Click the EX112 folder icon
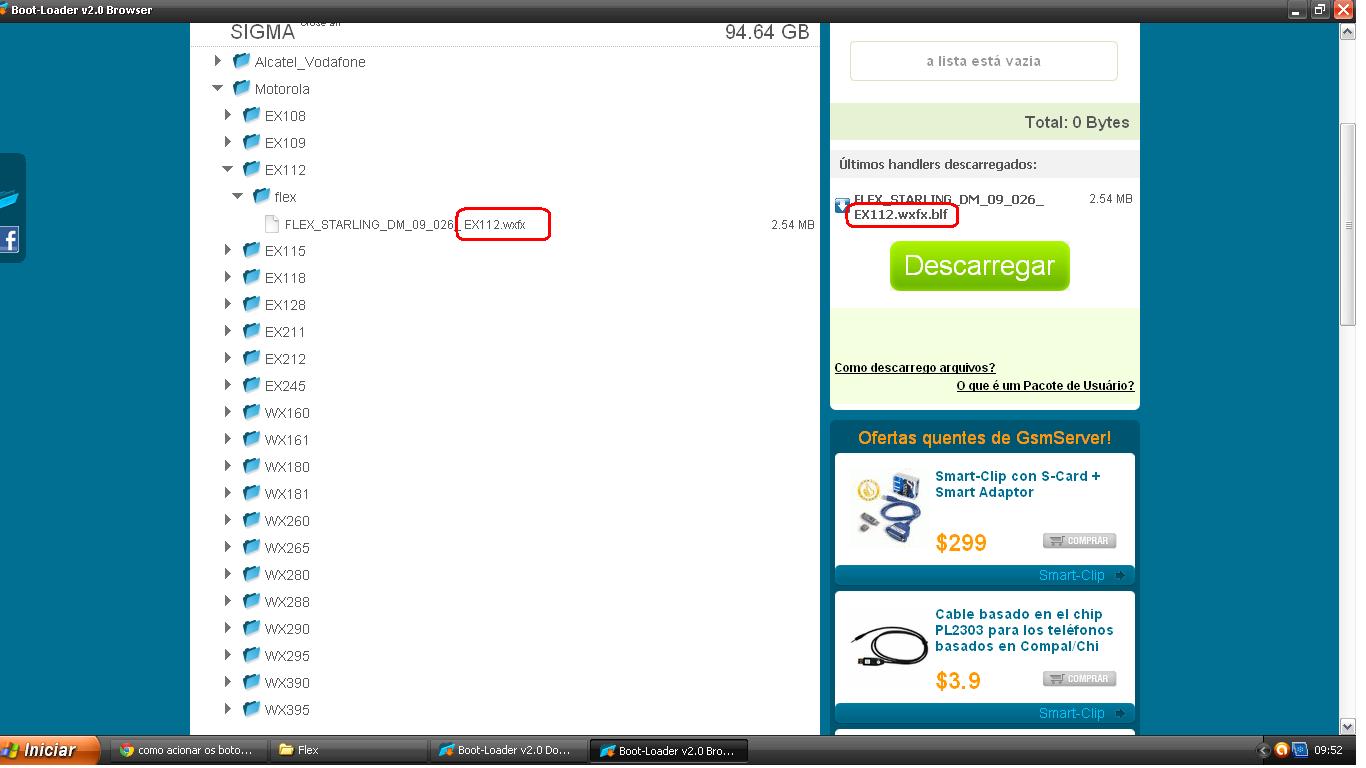Screen dimensions: 1366x768 tap(252, 169)
